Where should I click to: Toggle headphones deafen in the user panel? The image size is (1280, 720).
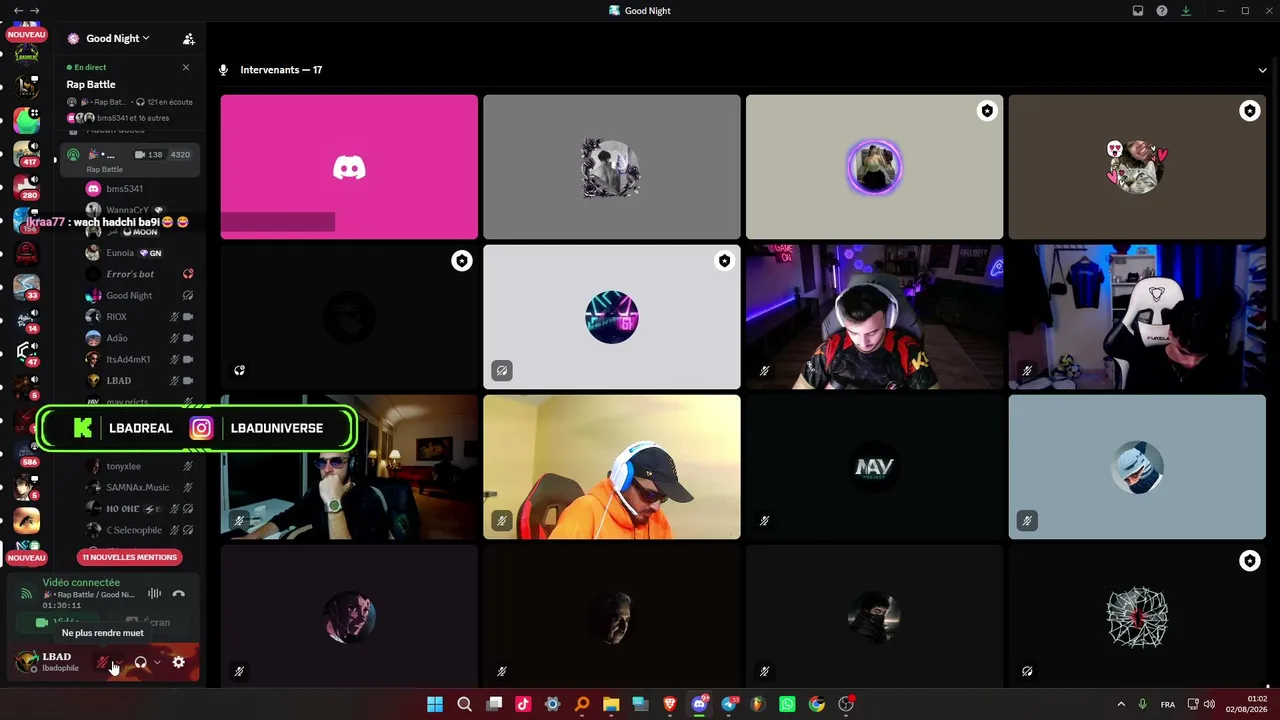pyautogui.click(x=140, y=662)
